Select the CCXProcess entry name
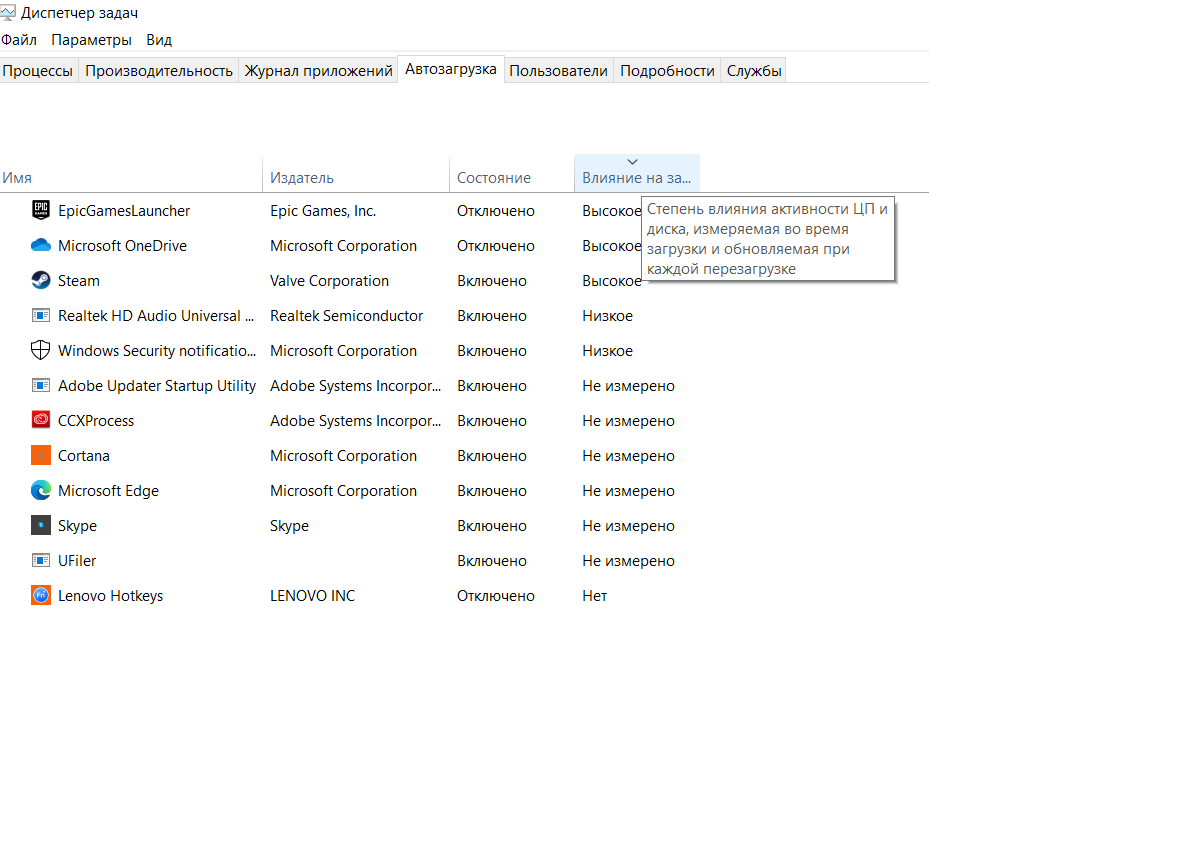The width and height of the screenshot is (1196, 846). pyautogui.click(x=96, y=421)
